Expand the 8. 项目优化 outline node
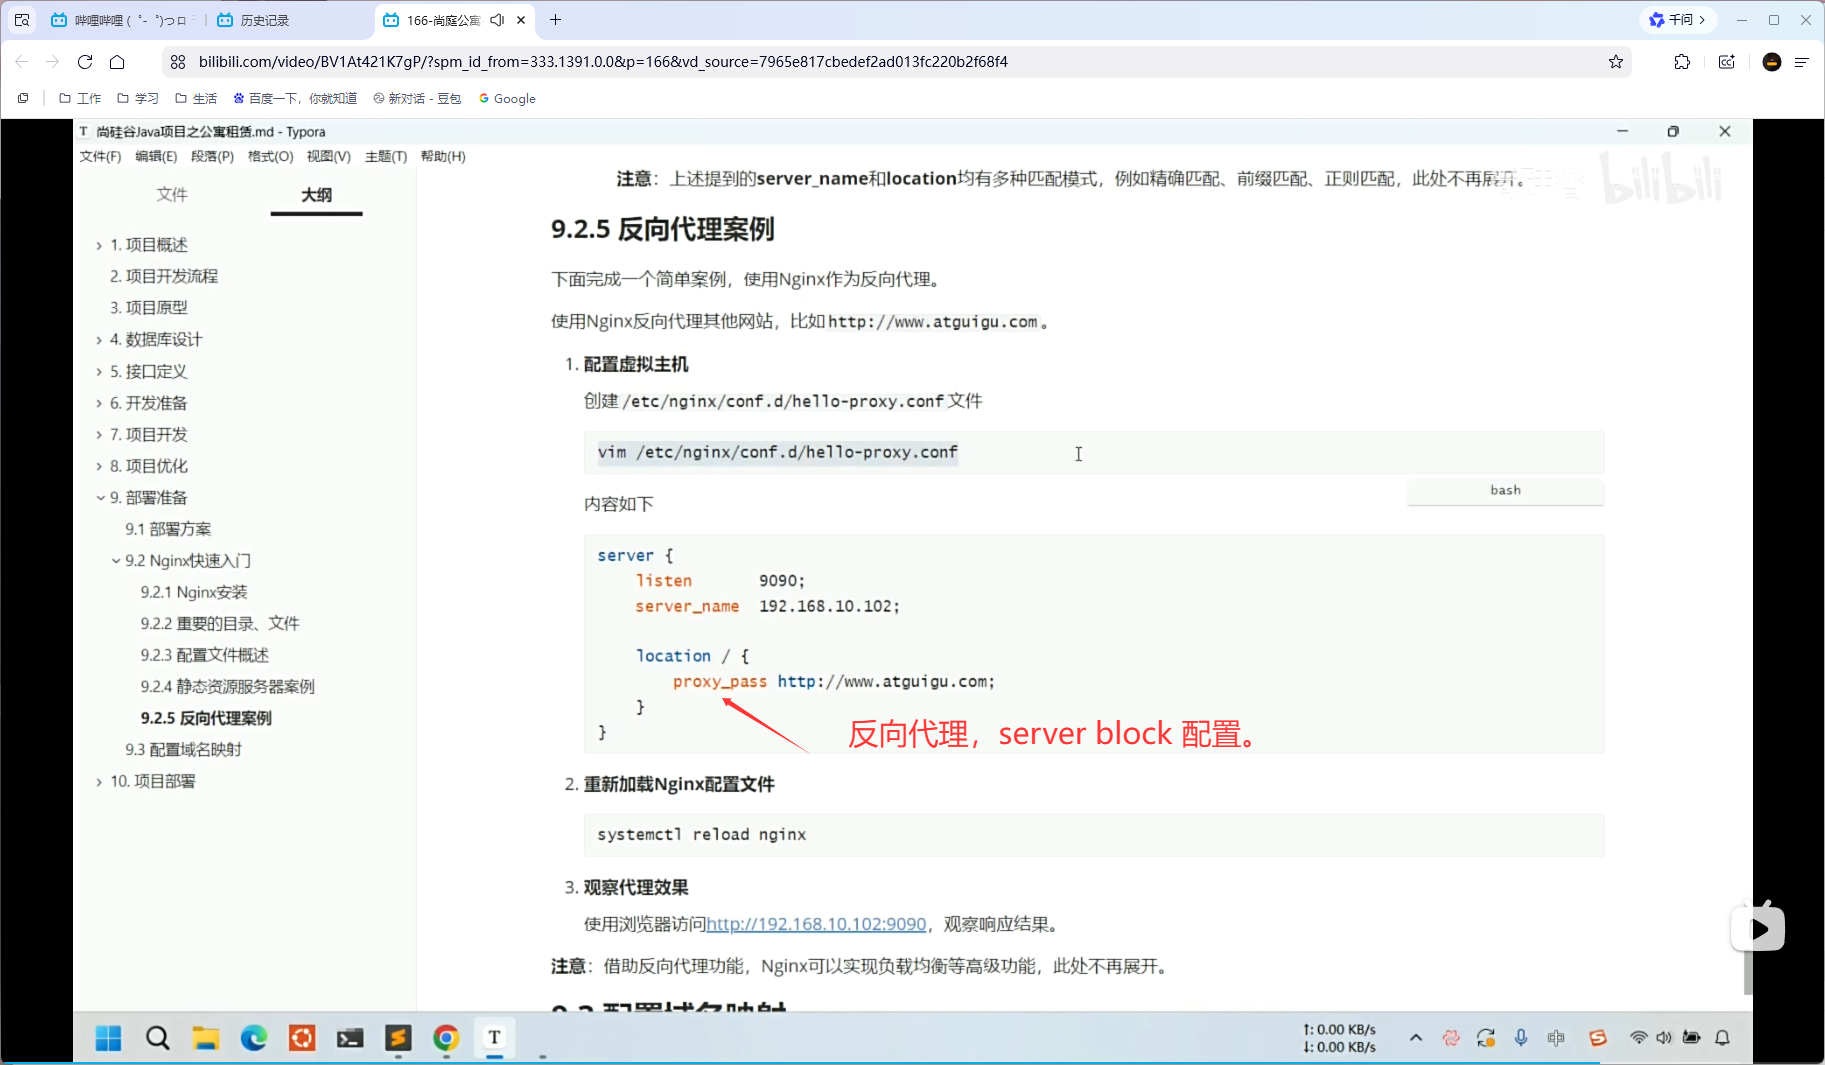The width and height of the screenshot is (1825, 1065). 99,467
